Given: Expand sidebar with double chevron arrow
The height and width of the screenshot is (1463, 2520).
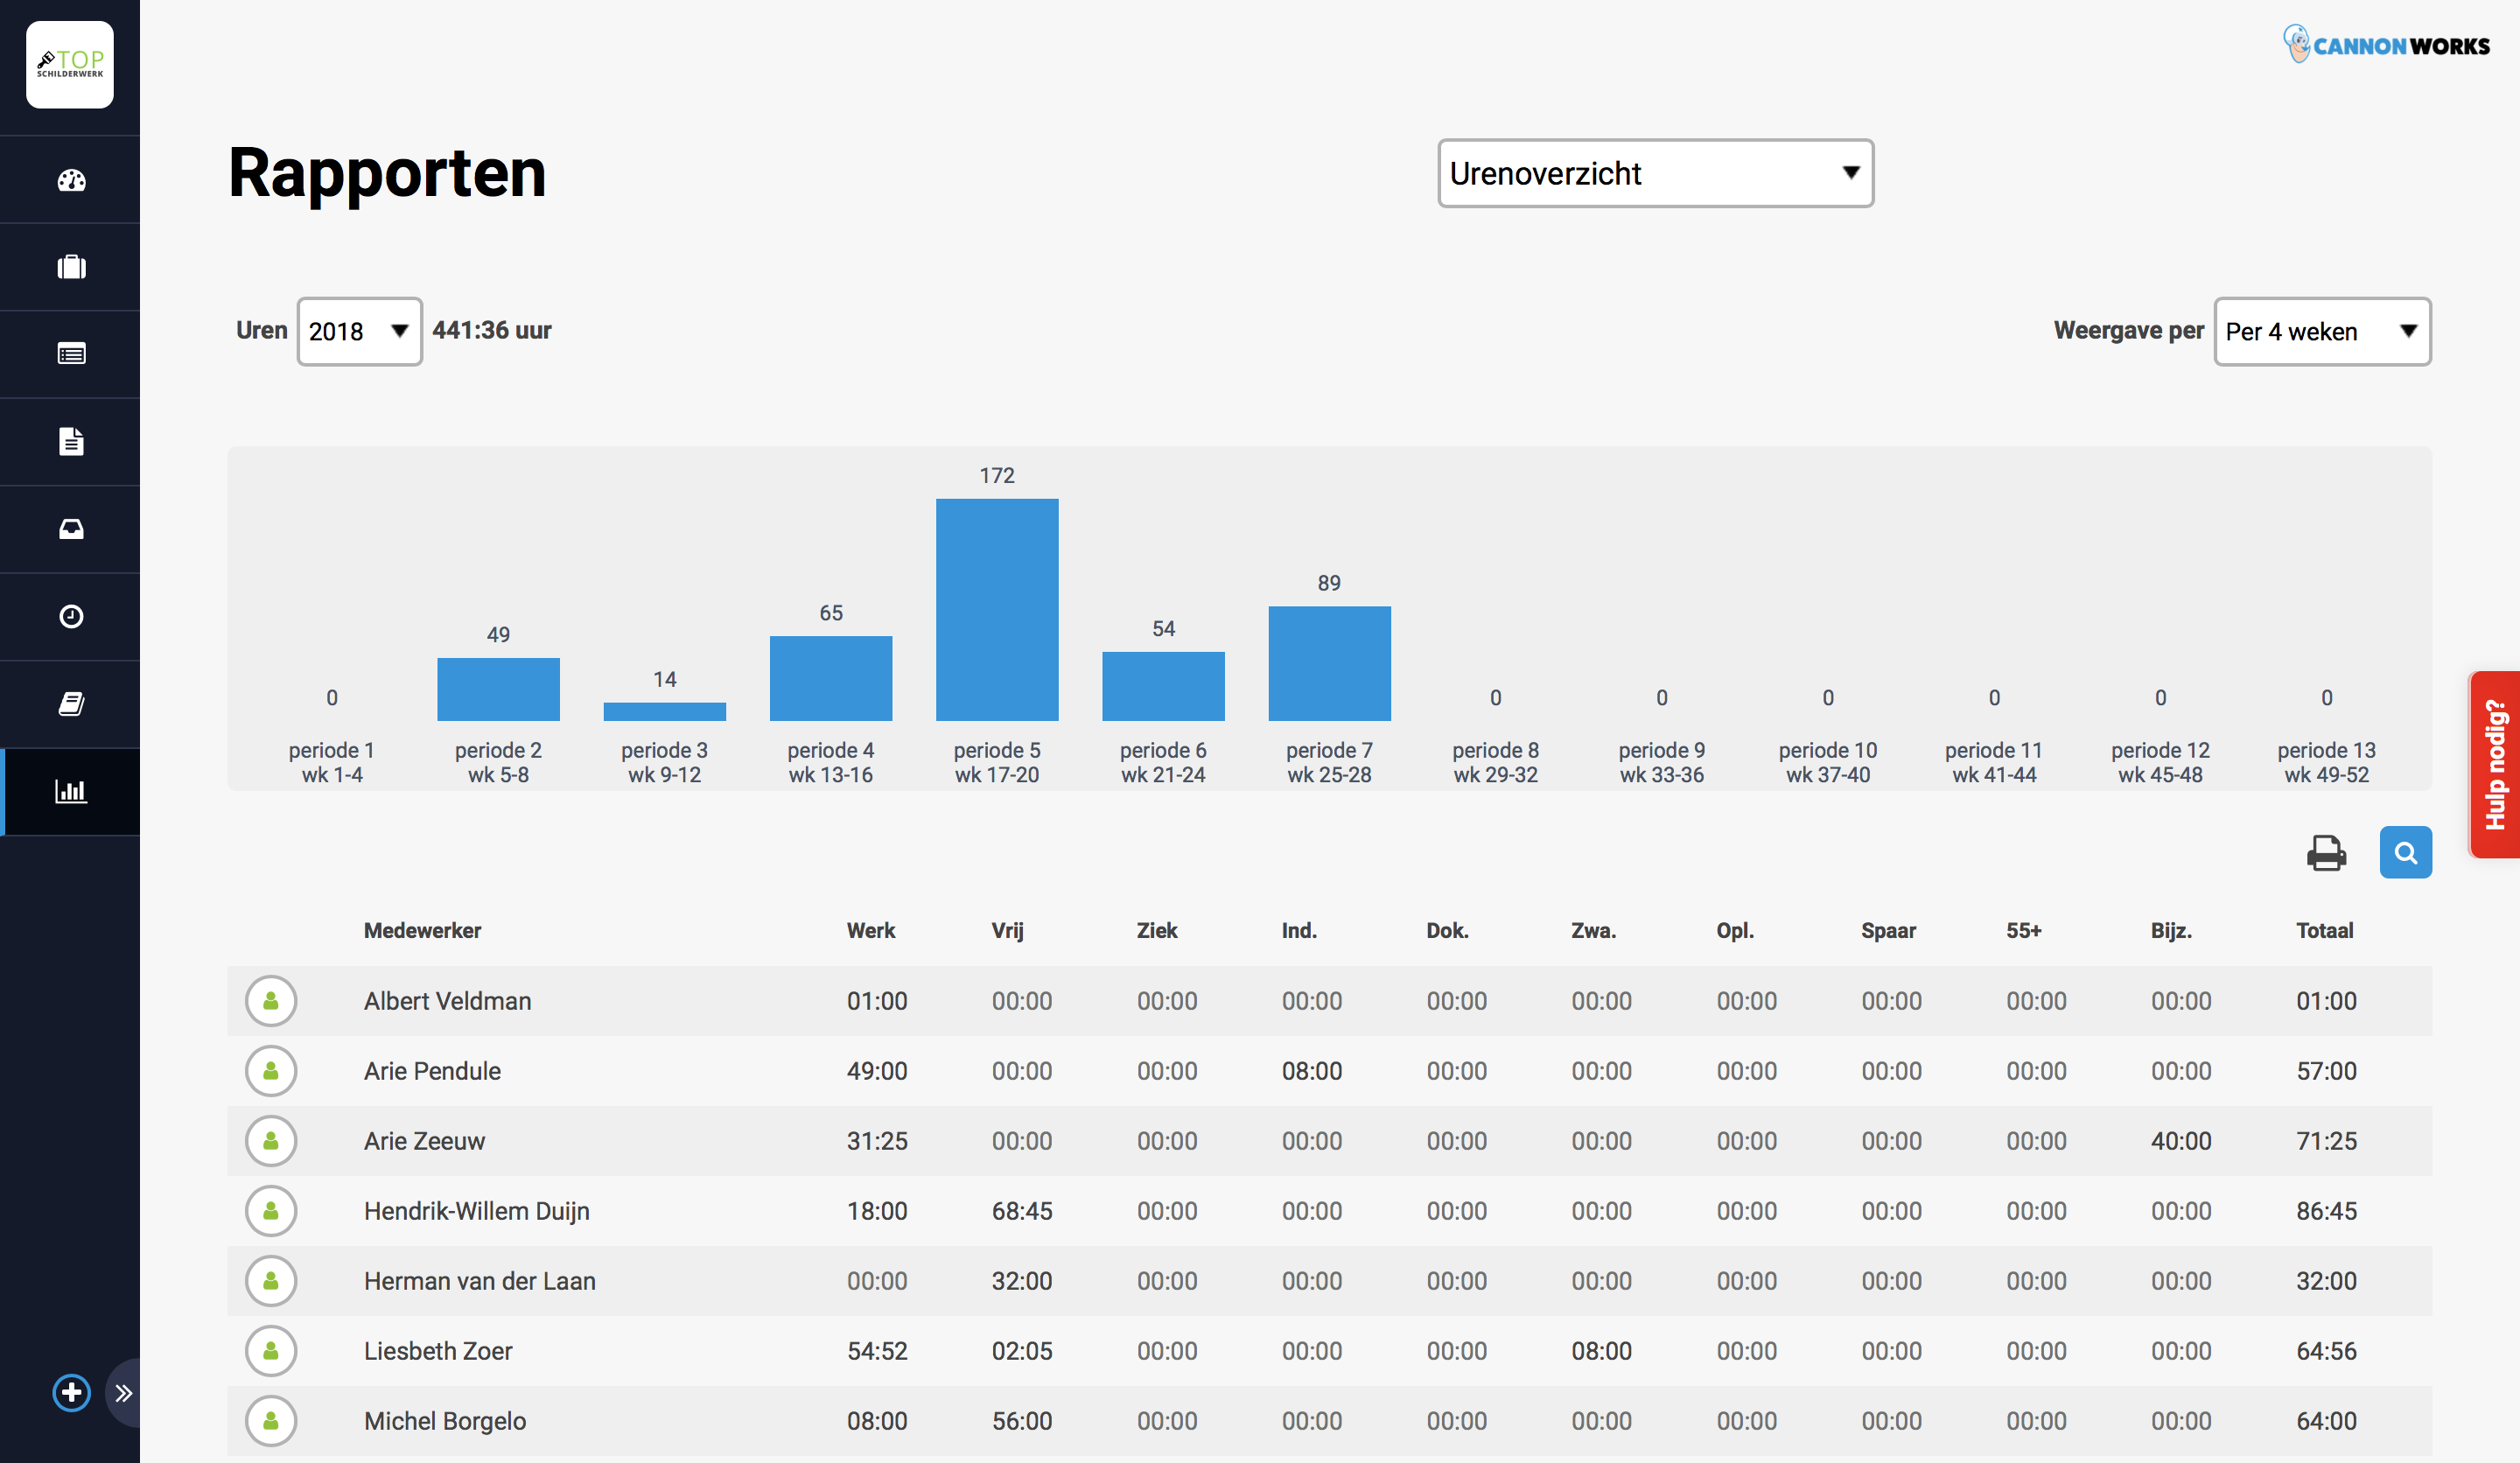Looking at the screenshot, I should (x=123, y=1393).
